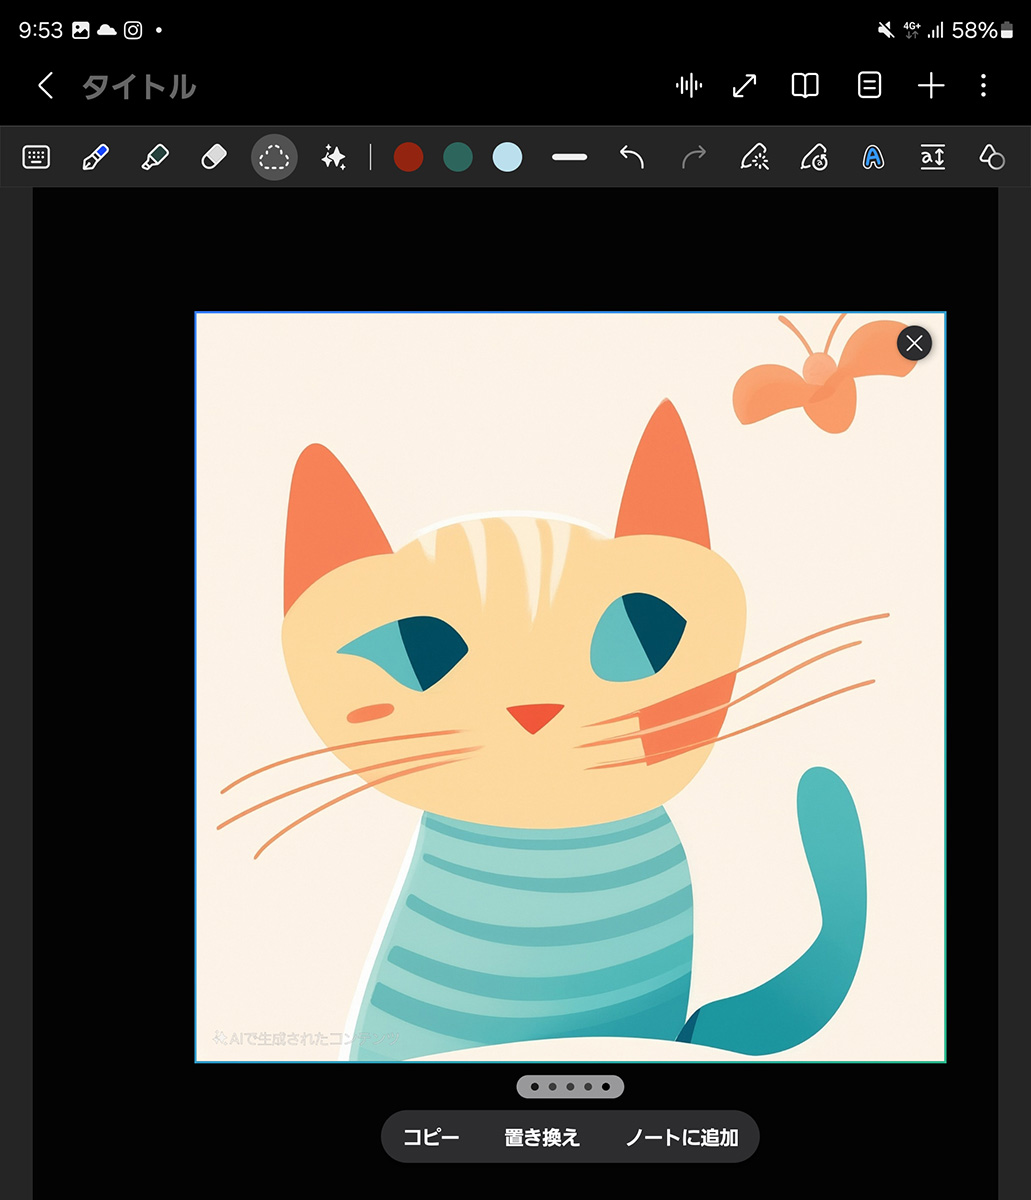Undo the last action

pos(631,157)
